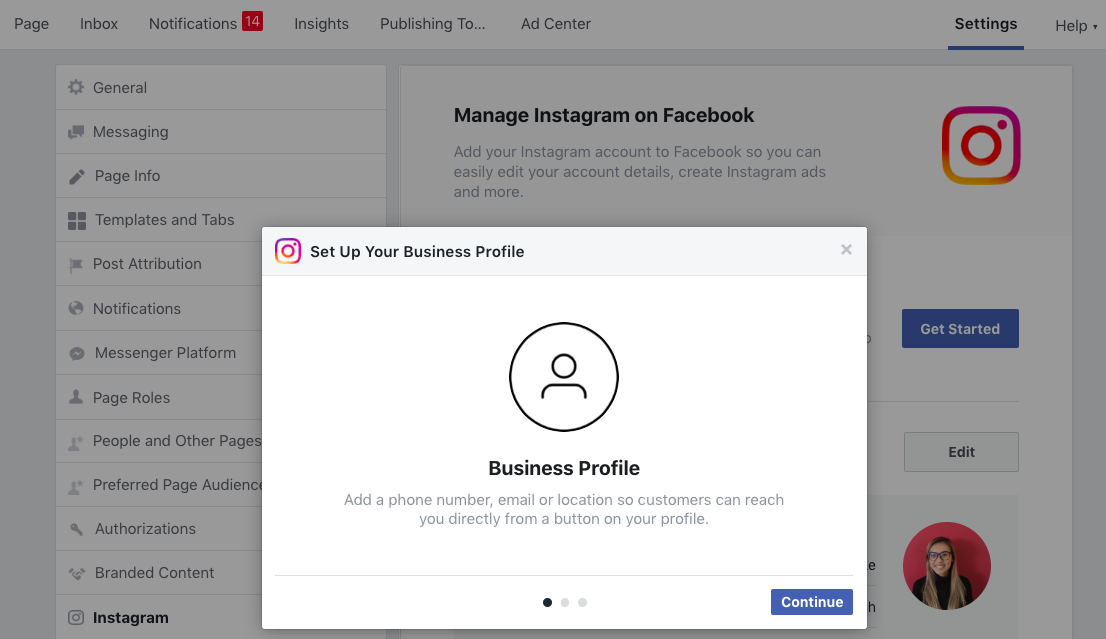1106x639 pixels.
Task: Click the Post Attribution flag icon
Action: [x=75, y=265]
